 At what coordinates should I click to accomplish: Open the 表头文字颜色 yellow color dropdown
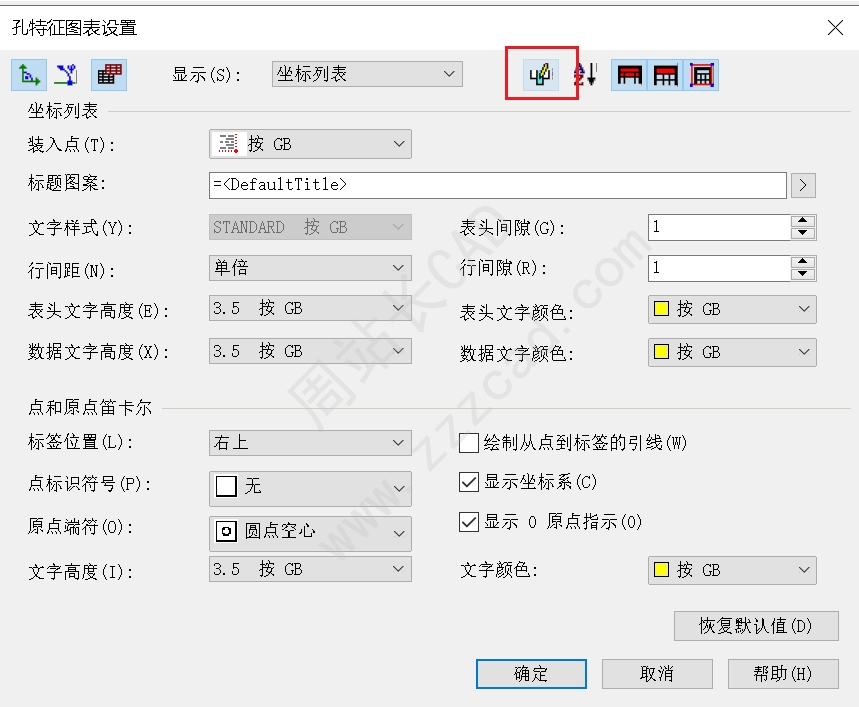coord(732,310)
